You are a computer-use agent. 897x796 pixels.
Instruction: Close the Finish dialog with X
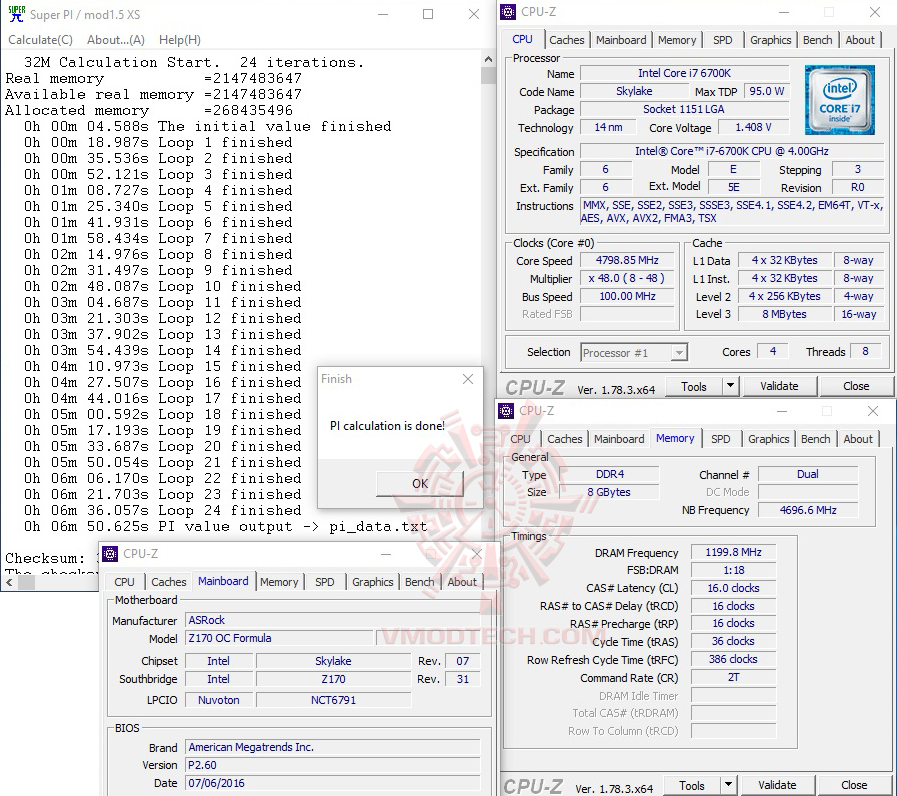pyautogui.click(x=468, y=379)
